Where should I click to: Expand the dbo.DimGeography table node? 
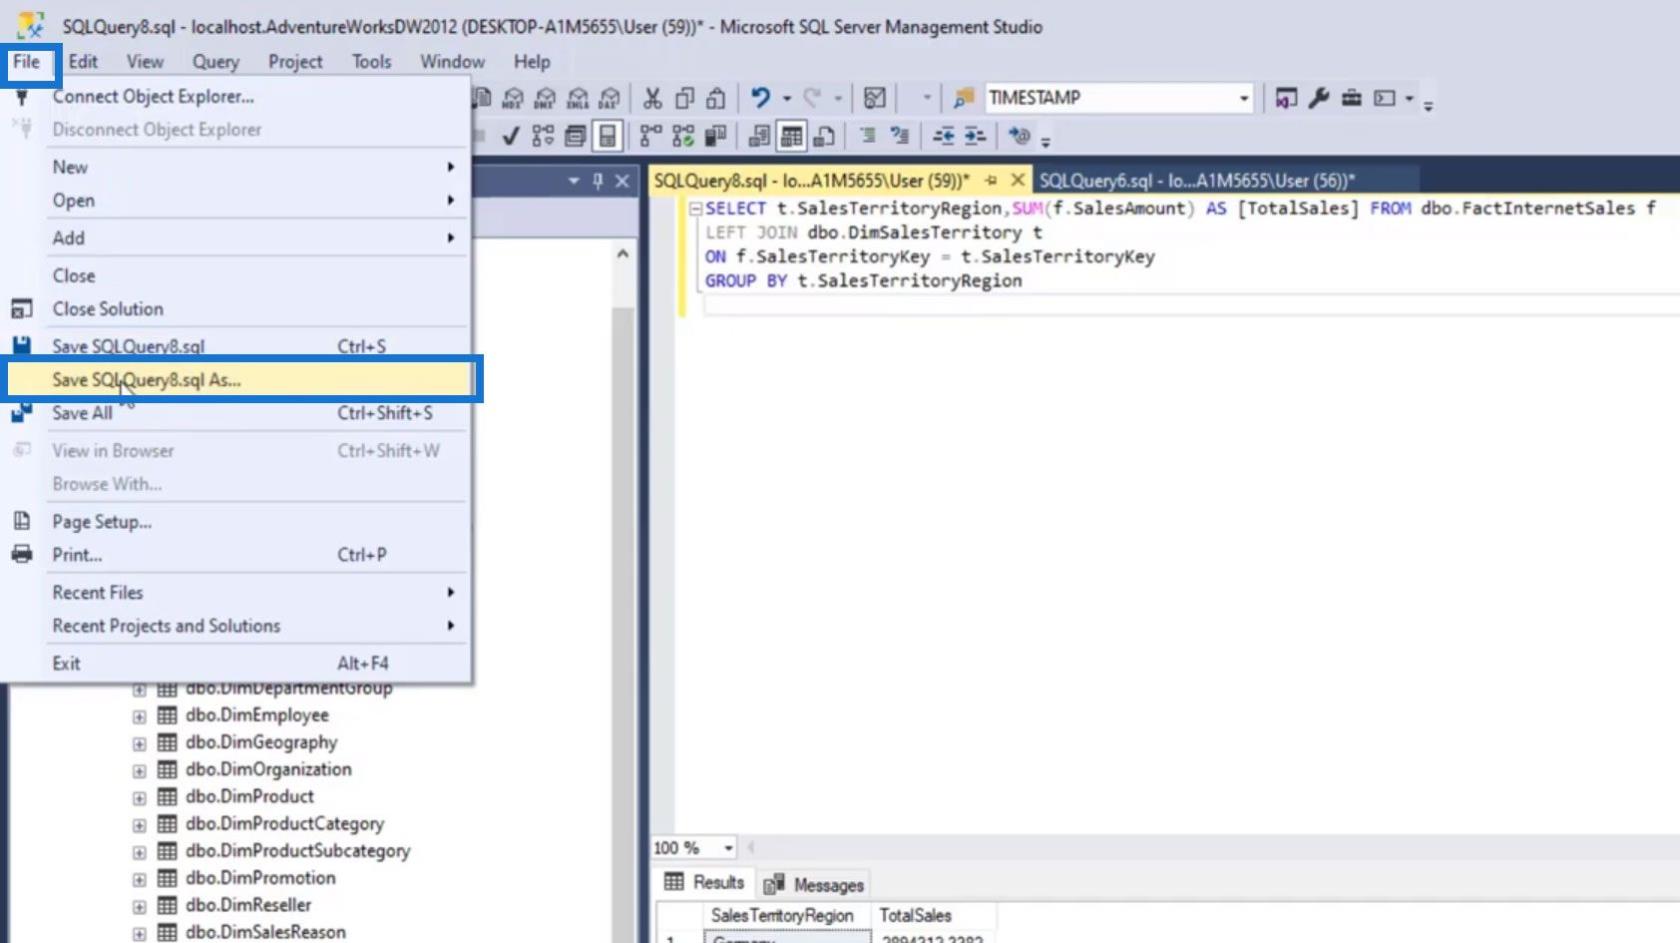[139, 743]
